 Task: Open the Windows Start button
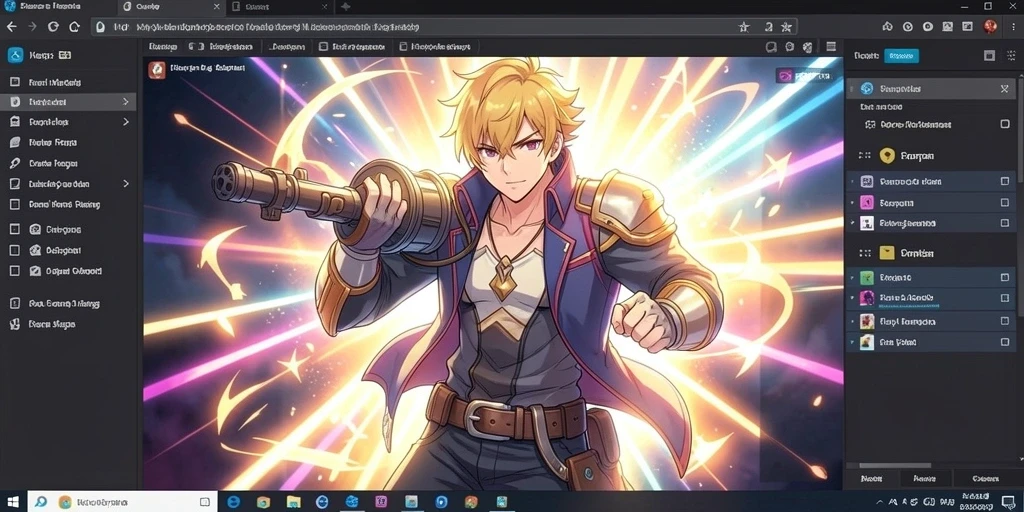(x=13, y=502)
